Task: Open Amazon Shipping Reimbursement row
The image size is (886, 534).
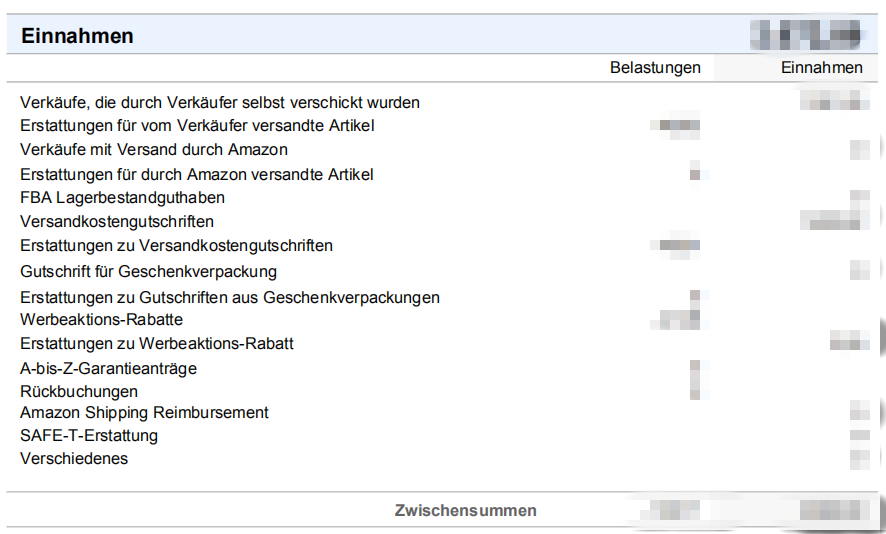Action: point(144,412)
